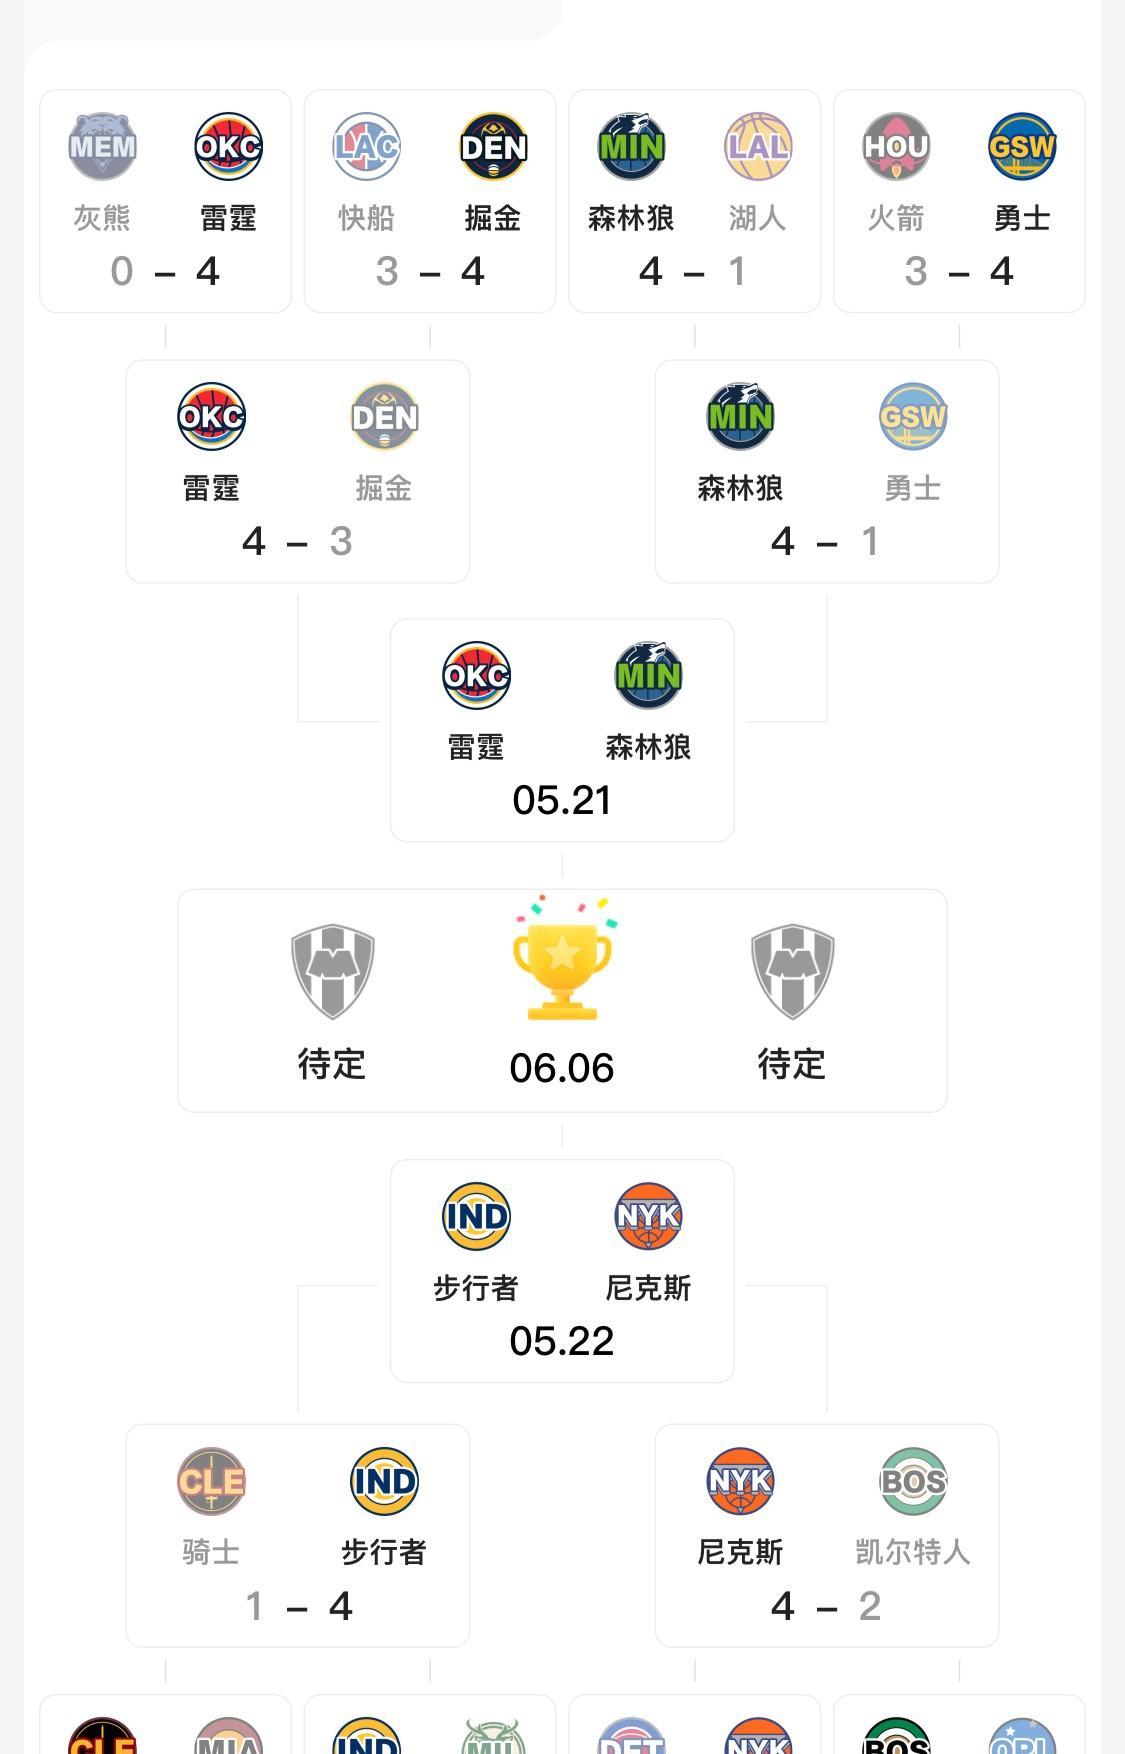Open the GSW Warriors logo in first round
The height and width of the screenshot is (1754, 1125).
click(1022, 147)
